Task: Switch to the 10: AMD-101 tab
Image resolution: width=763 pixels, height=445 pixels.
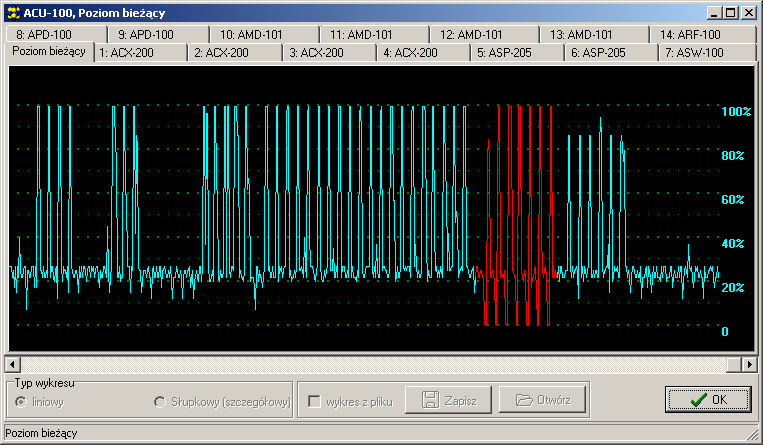Action: tap(264, 35)
